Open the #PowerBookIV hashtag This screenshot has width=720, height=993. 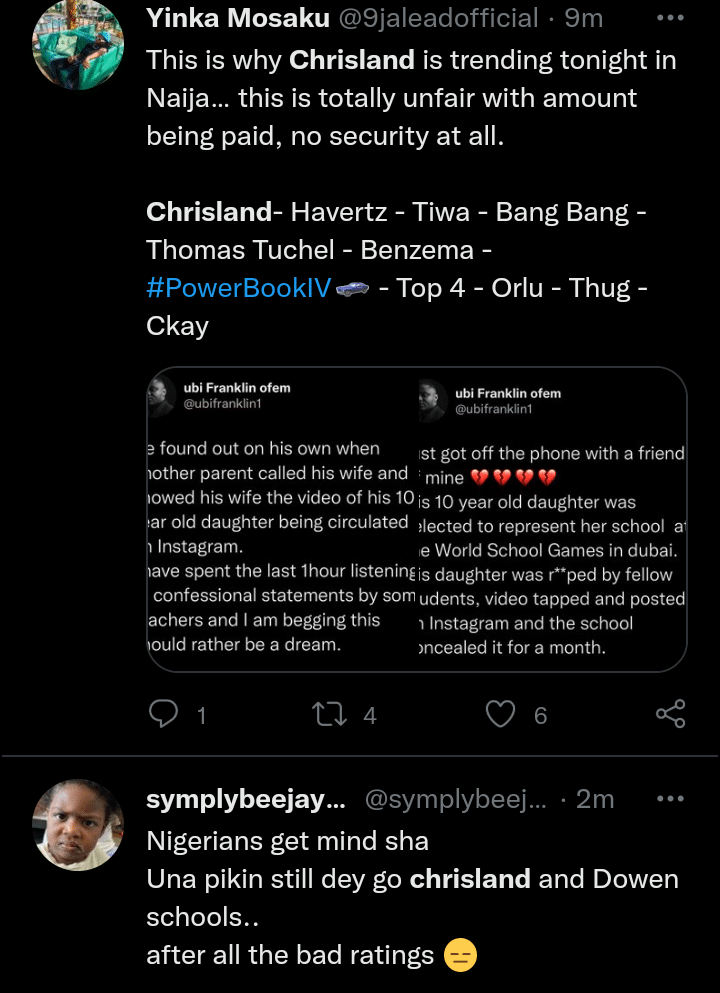[x=238, y=288]
